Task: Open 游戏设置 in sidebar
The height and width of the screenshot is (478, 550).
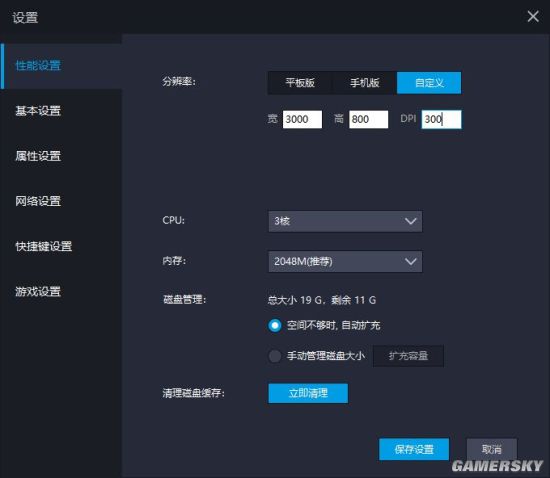Action: pos(38,291)
